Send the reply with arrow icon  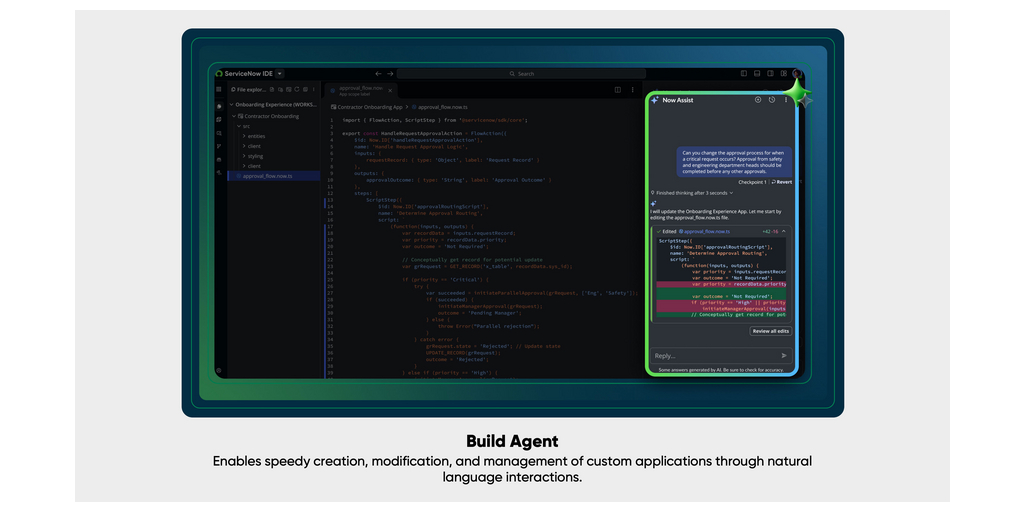(784, 356)
